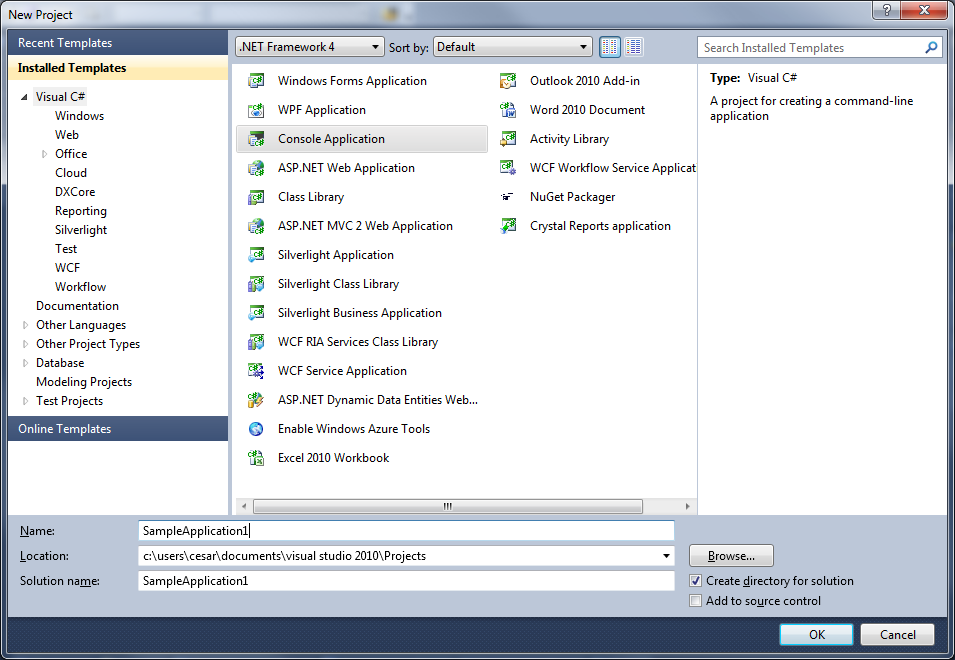Click the Silverlight Business Application icon

[256, 313]
